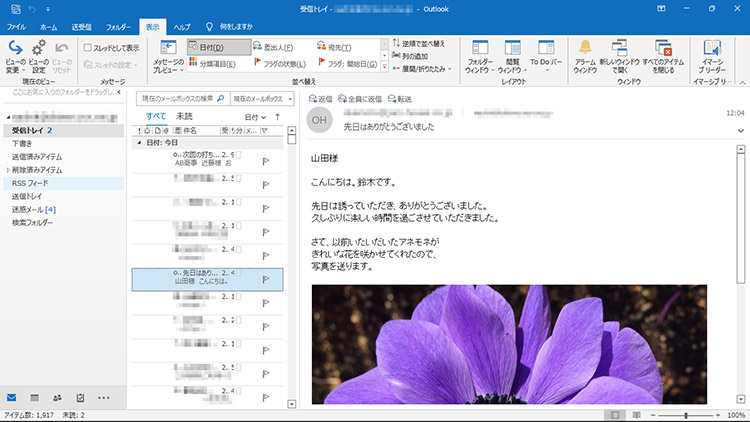The width and height of the screenshot is (750, 422).
Task: Click the zoom slider in status bar
Action: click(x=686, y=415)
